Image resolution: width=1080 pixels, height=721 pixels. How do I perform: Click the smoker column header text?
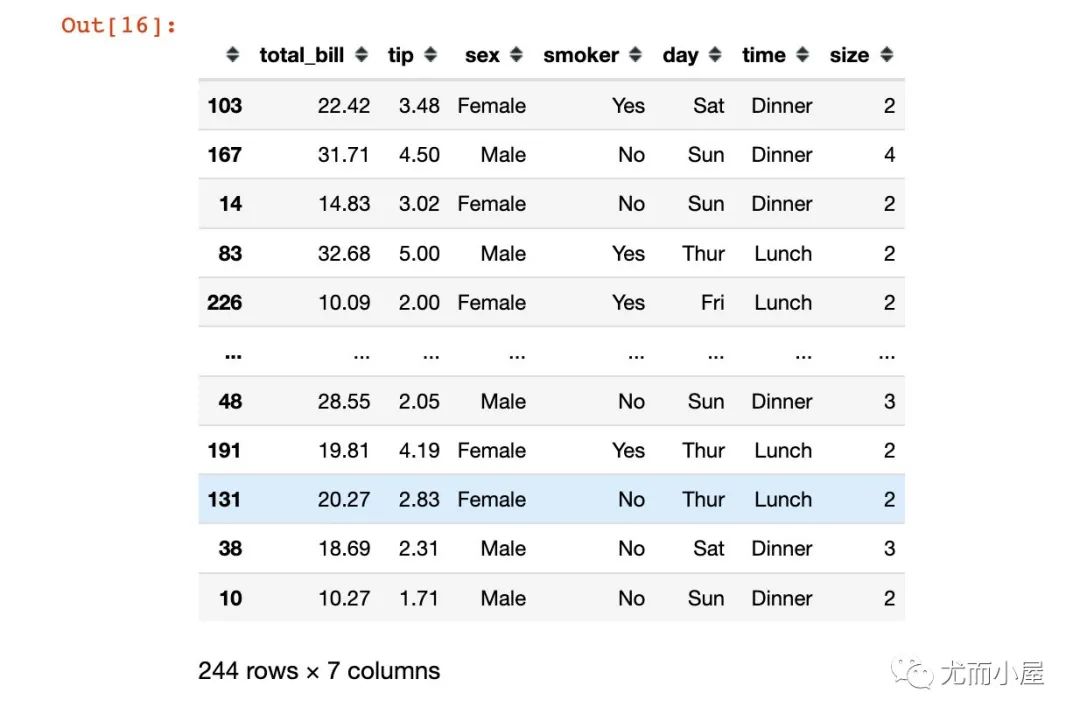tap(581, 56)
